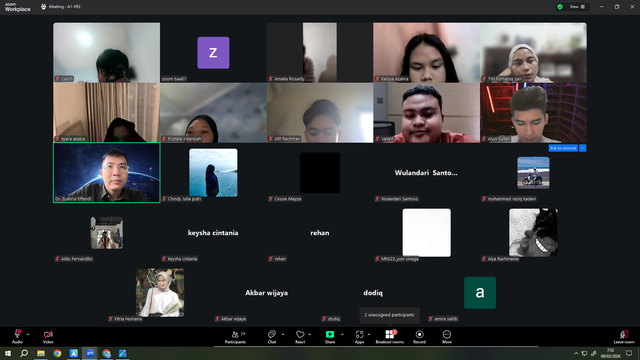Select Alvin Sultan video tile
Image resolution: width=640 pixels, height=360 pixels.
[533, 113]
